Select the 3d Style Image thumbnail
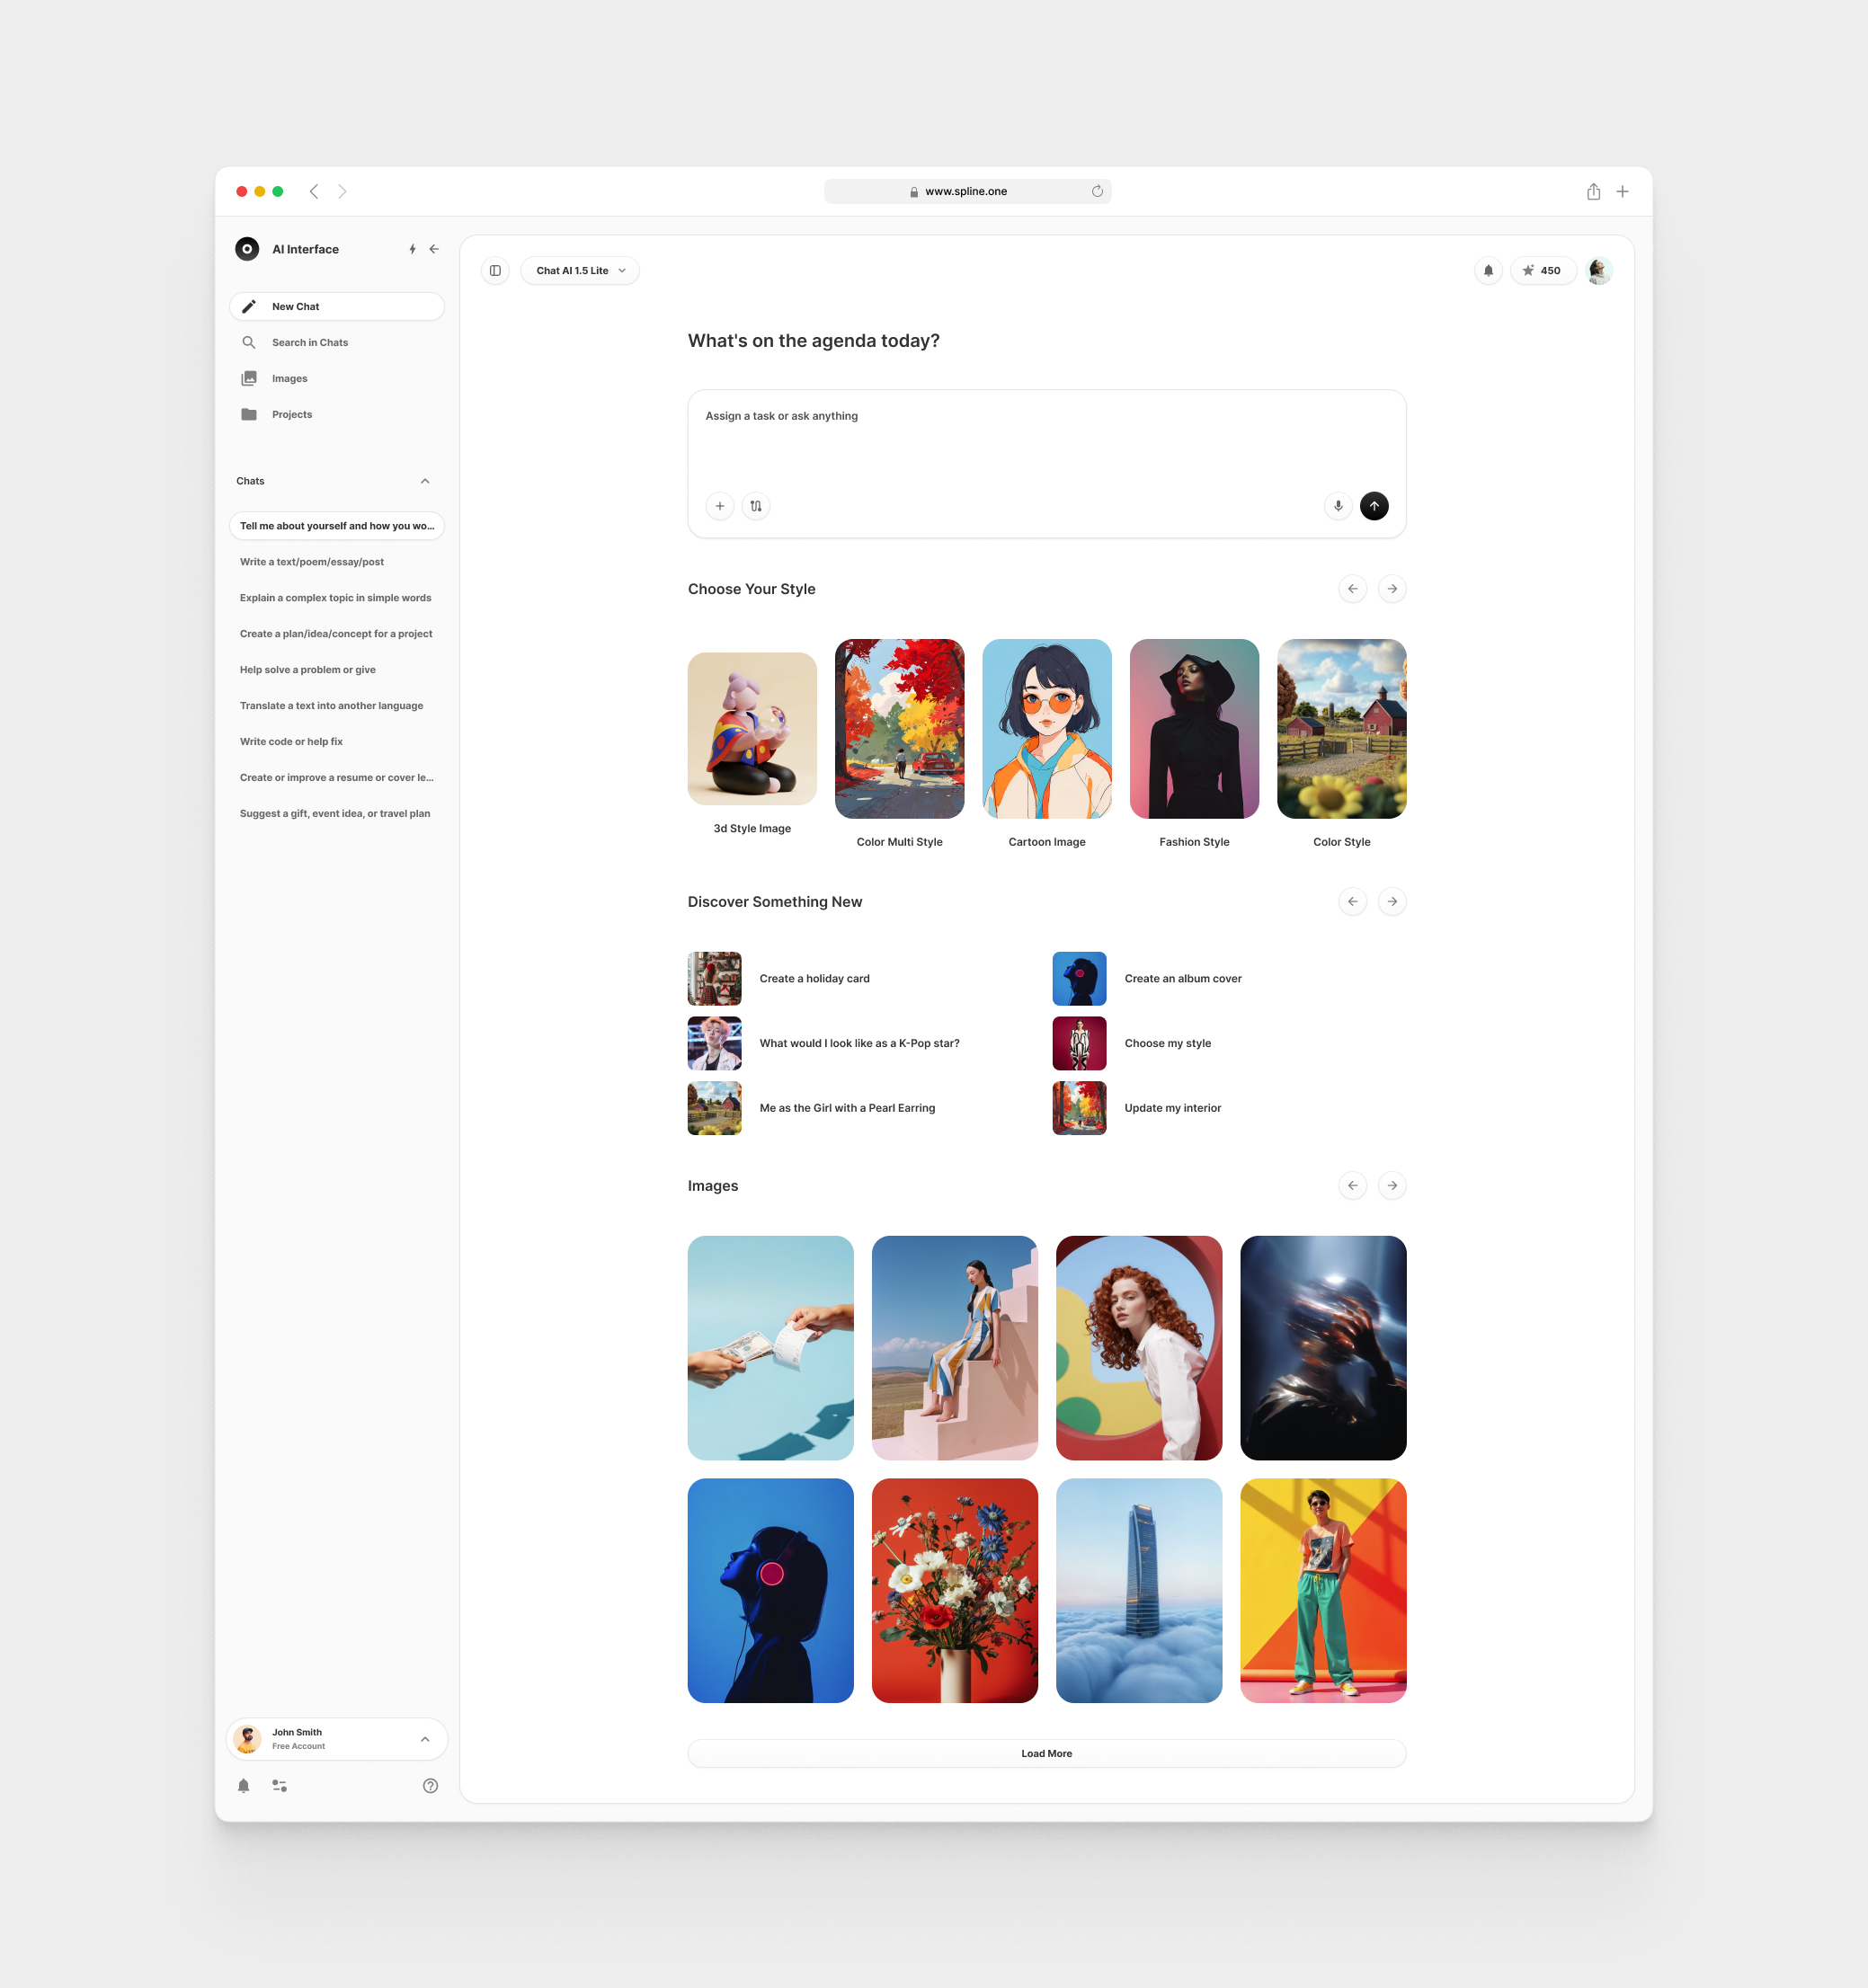This screenshot has height=1988, width=1868. (x=752, y=729)
